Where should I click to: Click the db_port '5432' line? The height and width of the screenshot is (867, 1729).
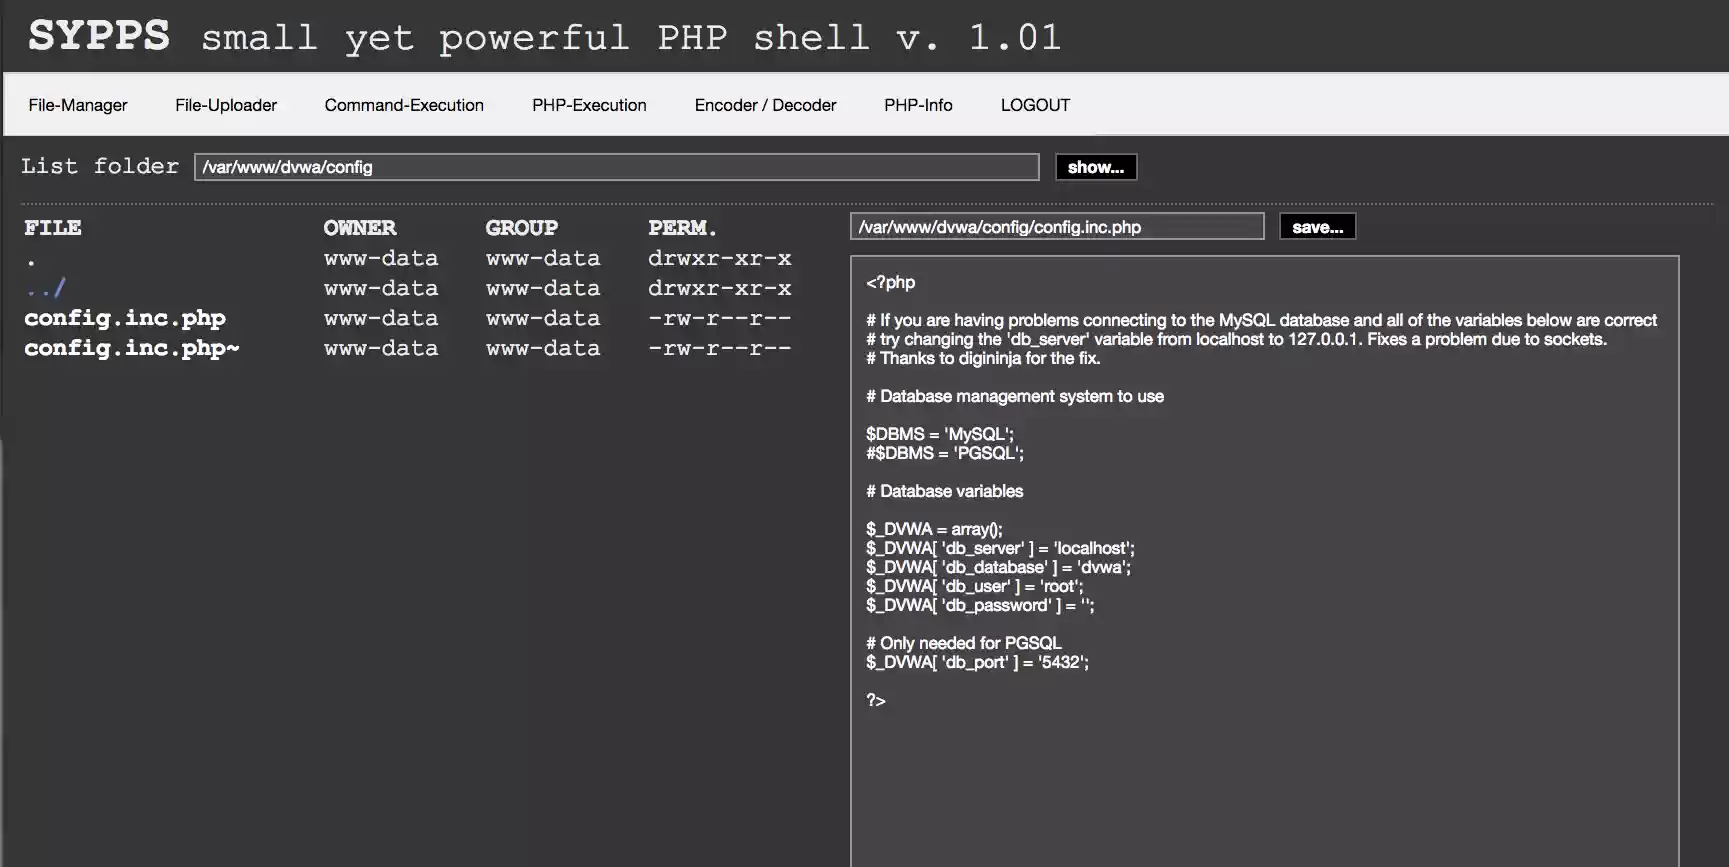pos(977,662)
